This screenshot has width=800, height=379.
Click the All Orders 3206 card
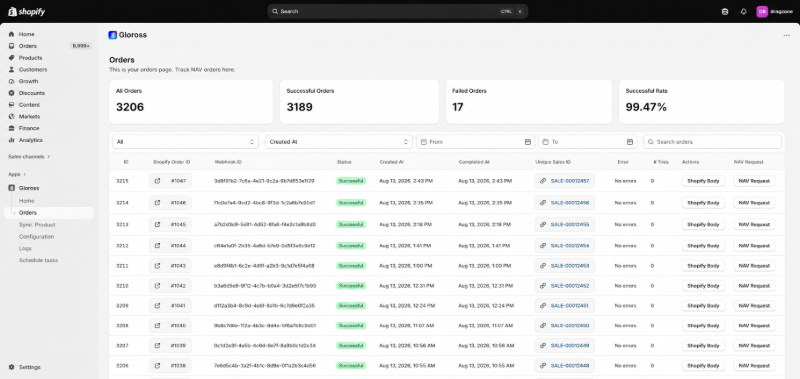(191, 102)
